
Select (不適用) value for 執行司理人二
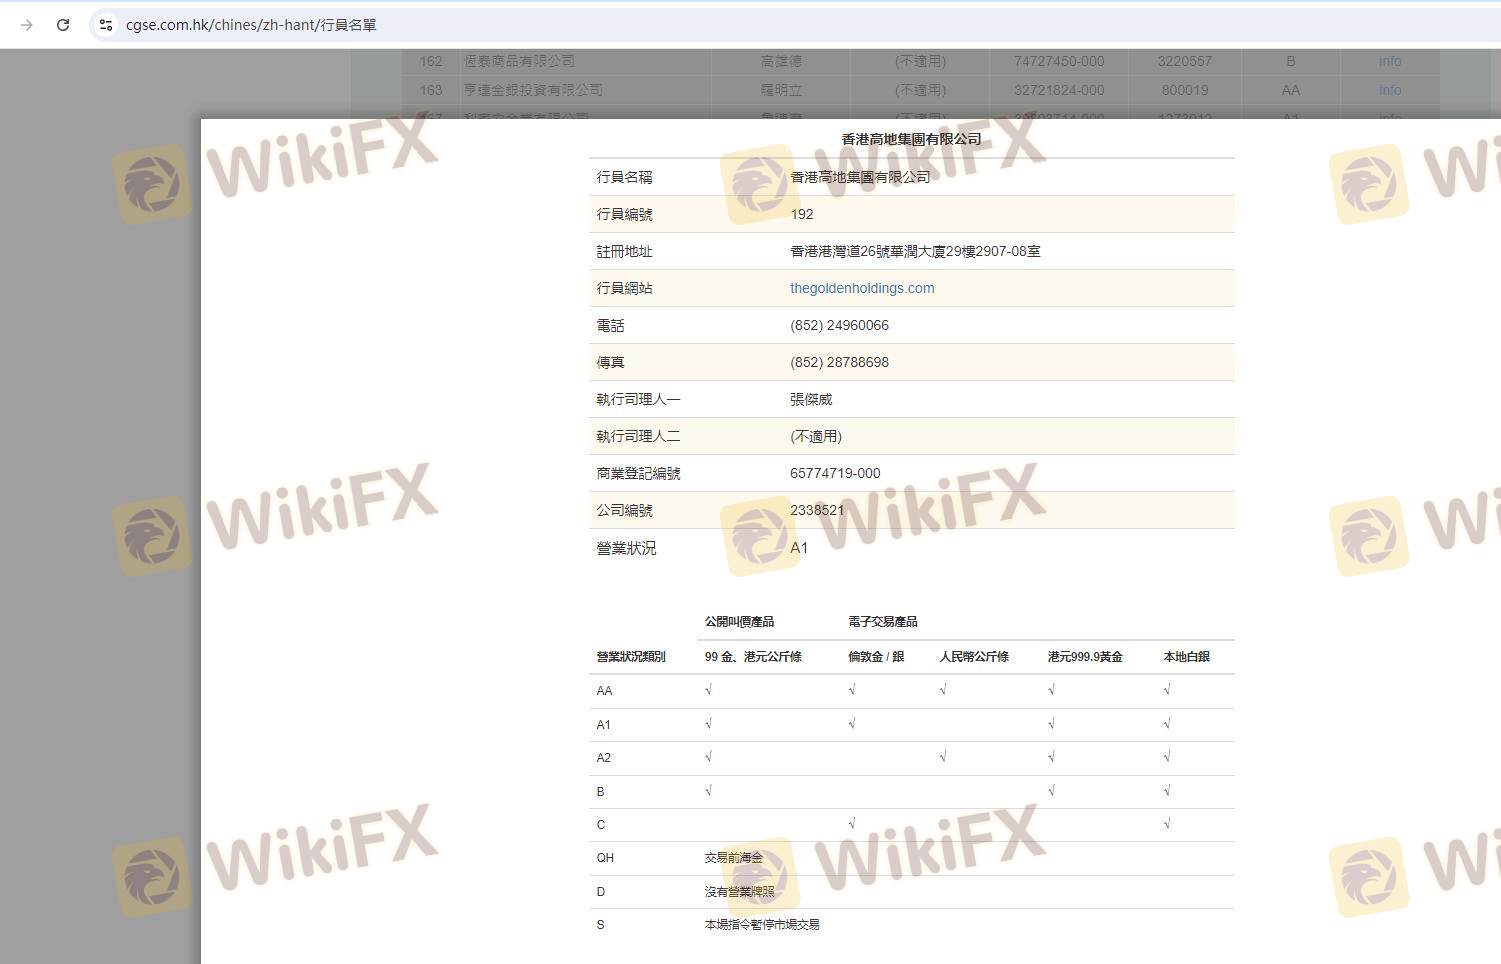[816, 436]
